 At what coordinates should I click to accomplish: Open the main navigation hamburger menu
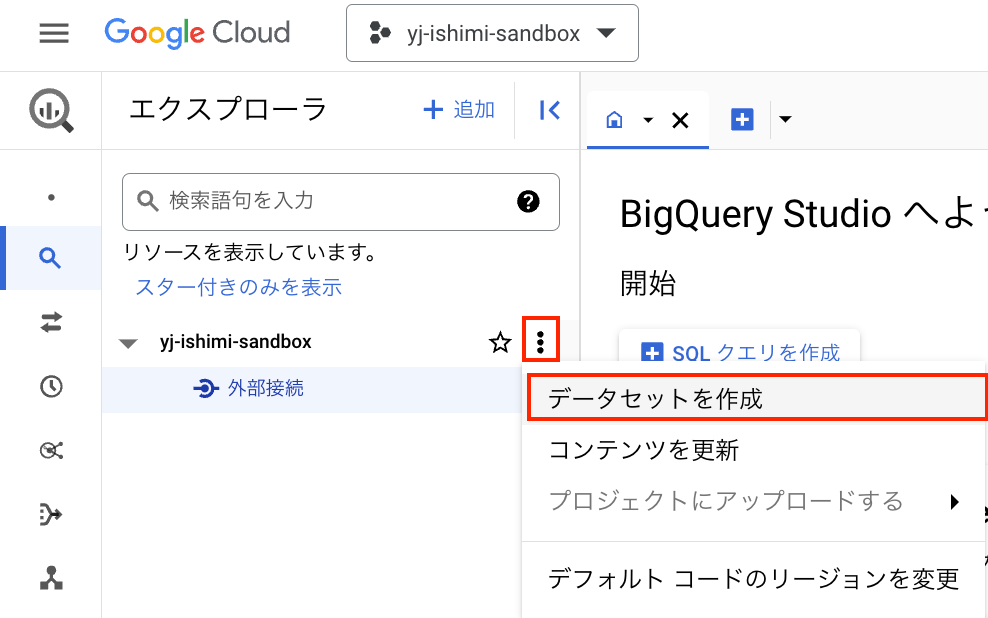(x=54, y=33)
